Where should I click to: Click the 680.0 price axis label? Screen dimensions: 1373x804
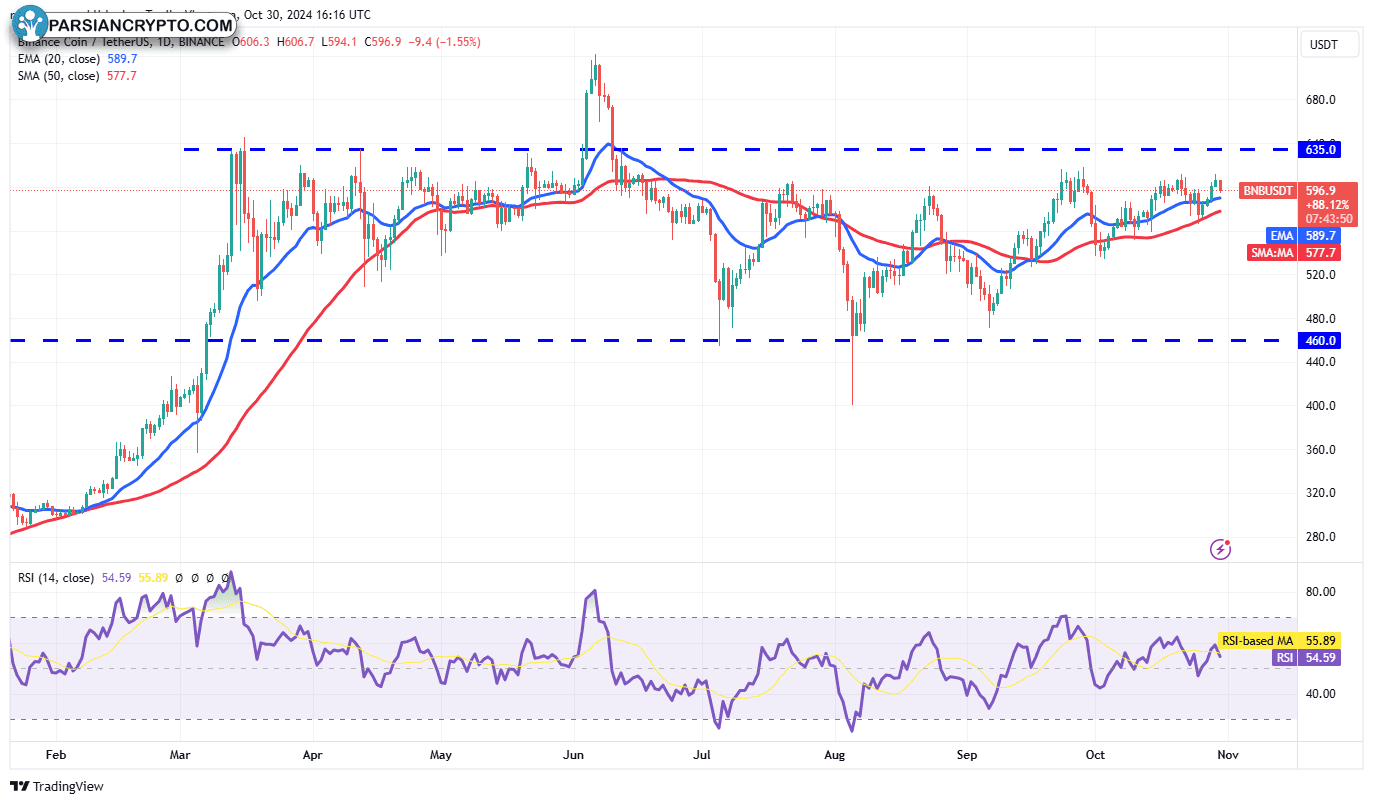pos(1320,100)
